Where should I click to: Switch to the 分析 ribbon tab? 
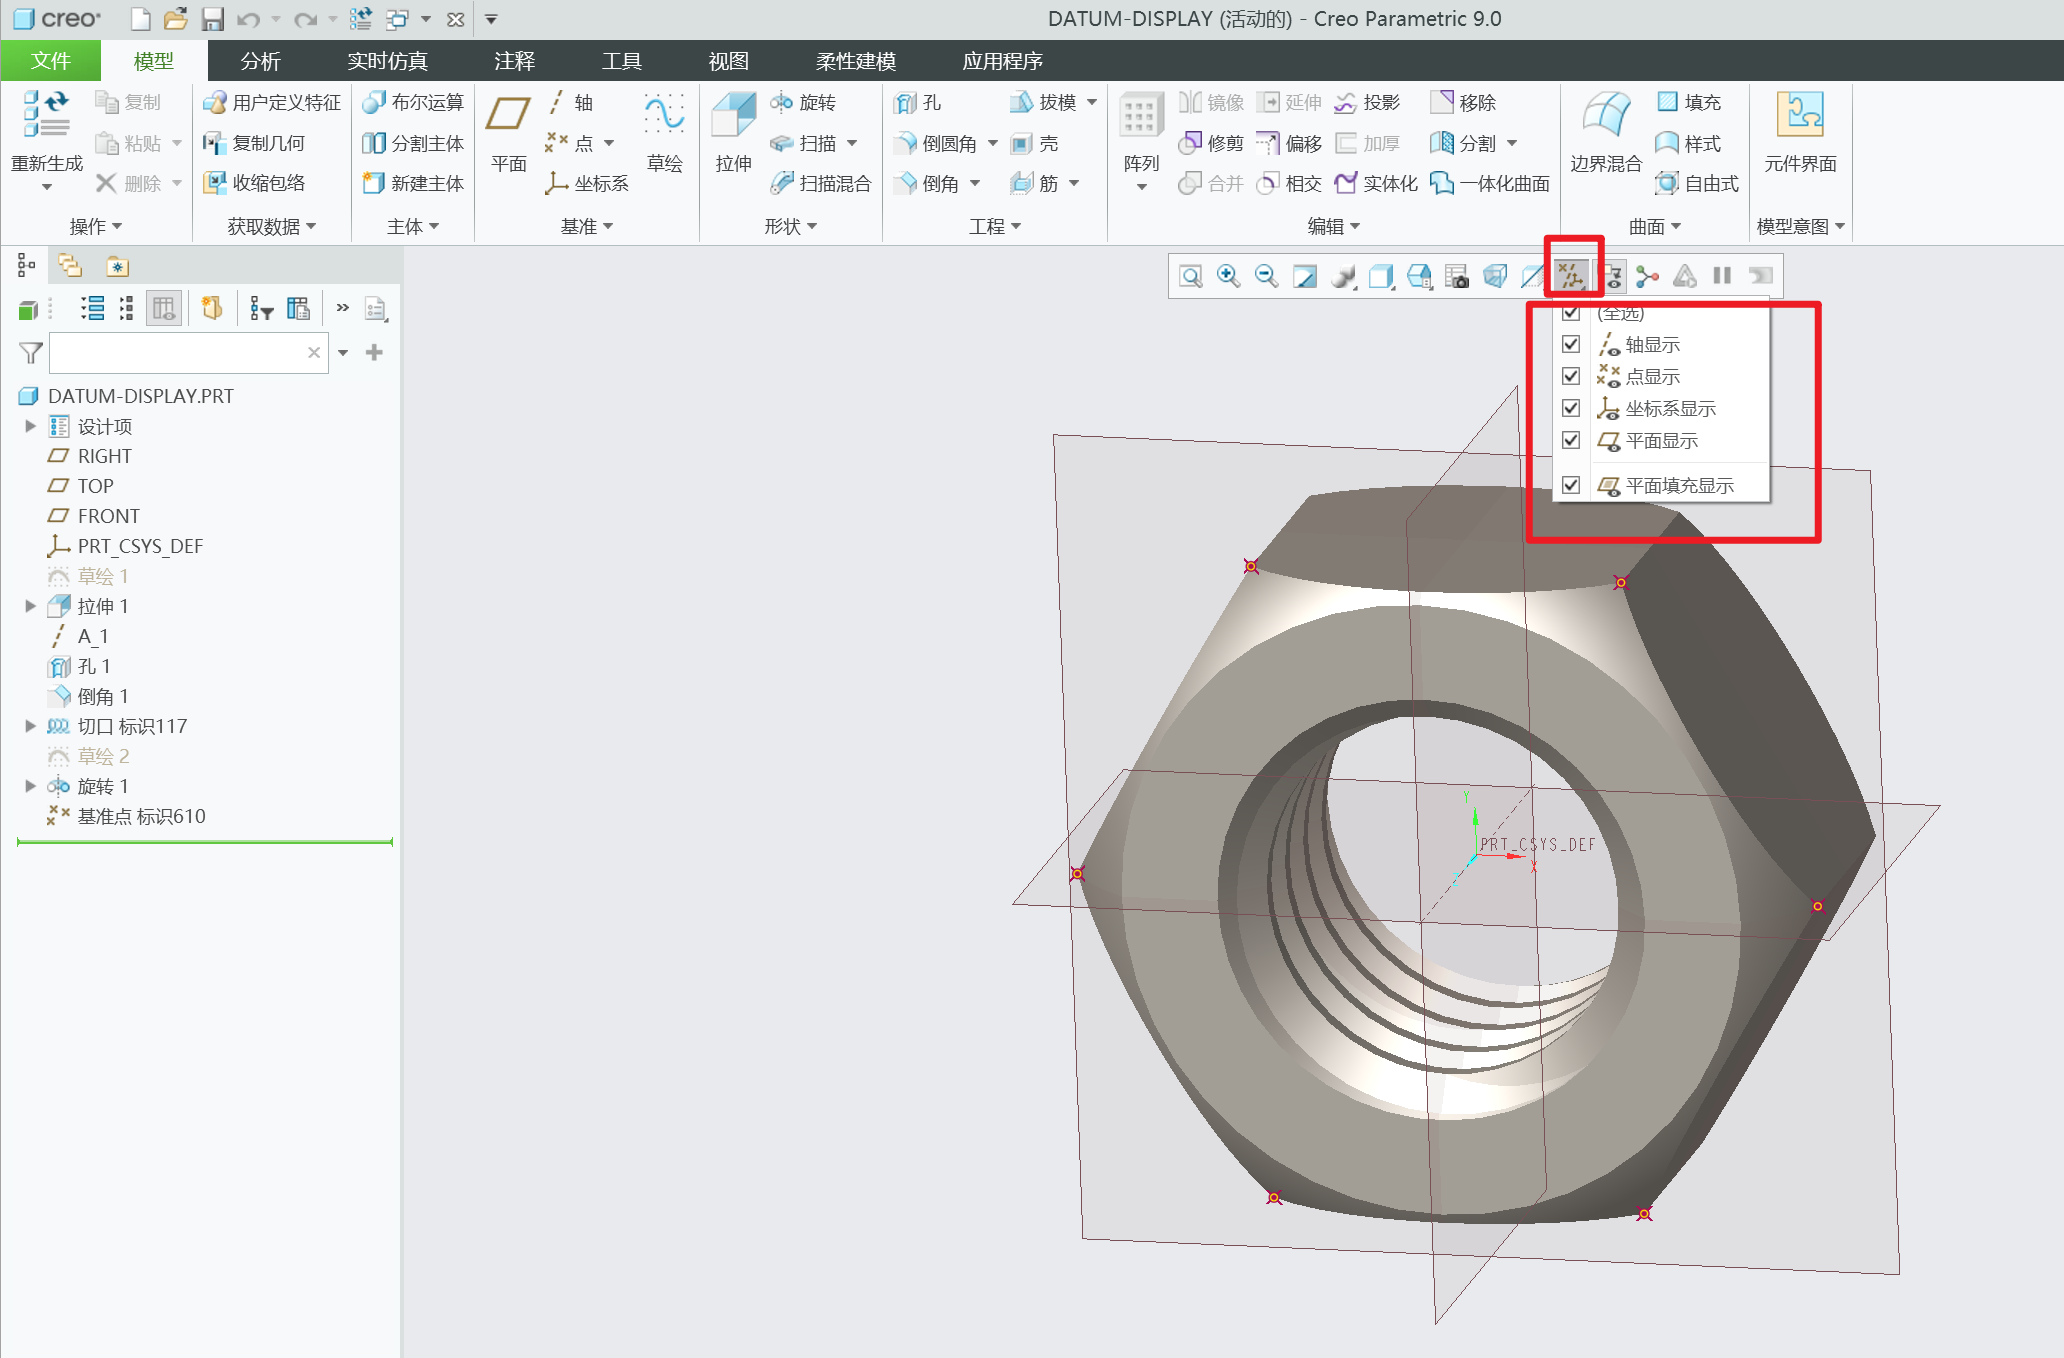(260, 61)
